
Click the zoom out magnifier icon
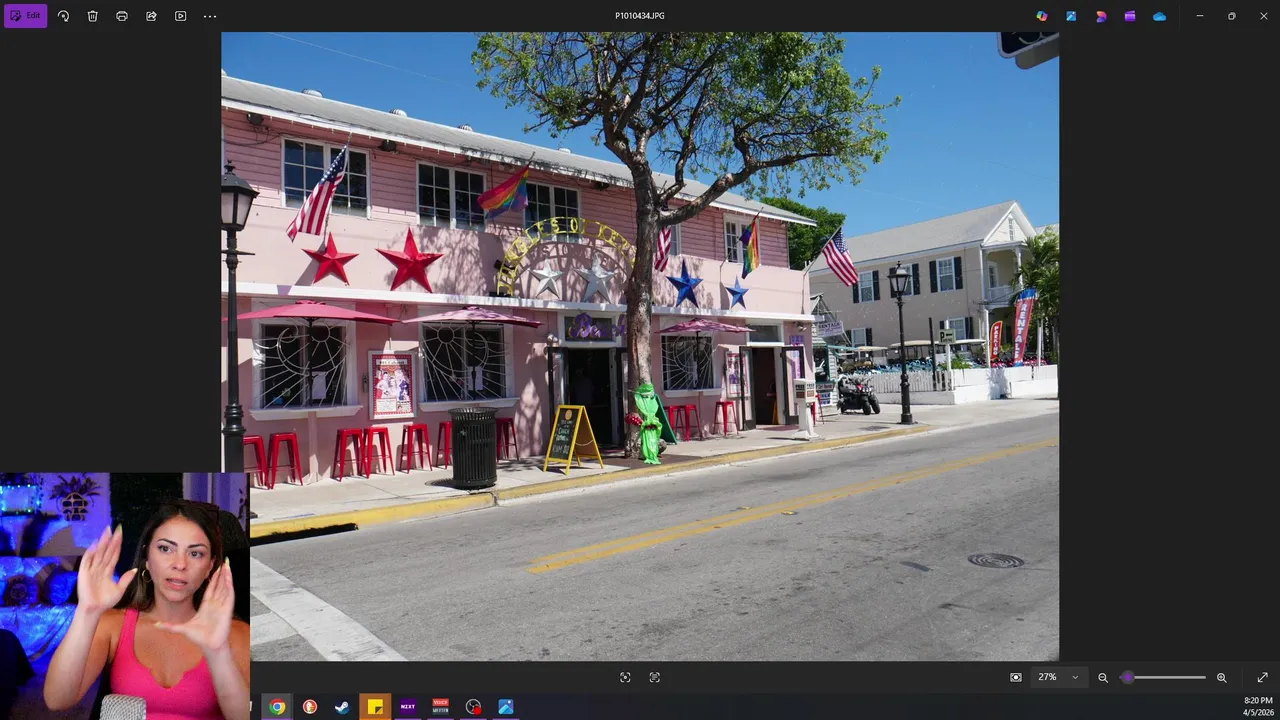point(1103,677)
